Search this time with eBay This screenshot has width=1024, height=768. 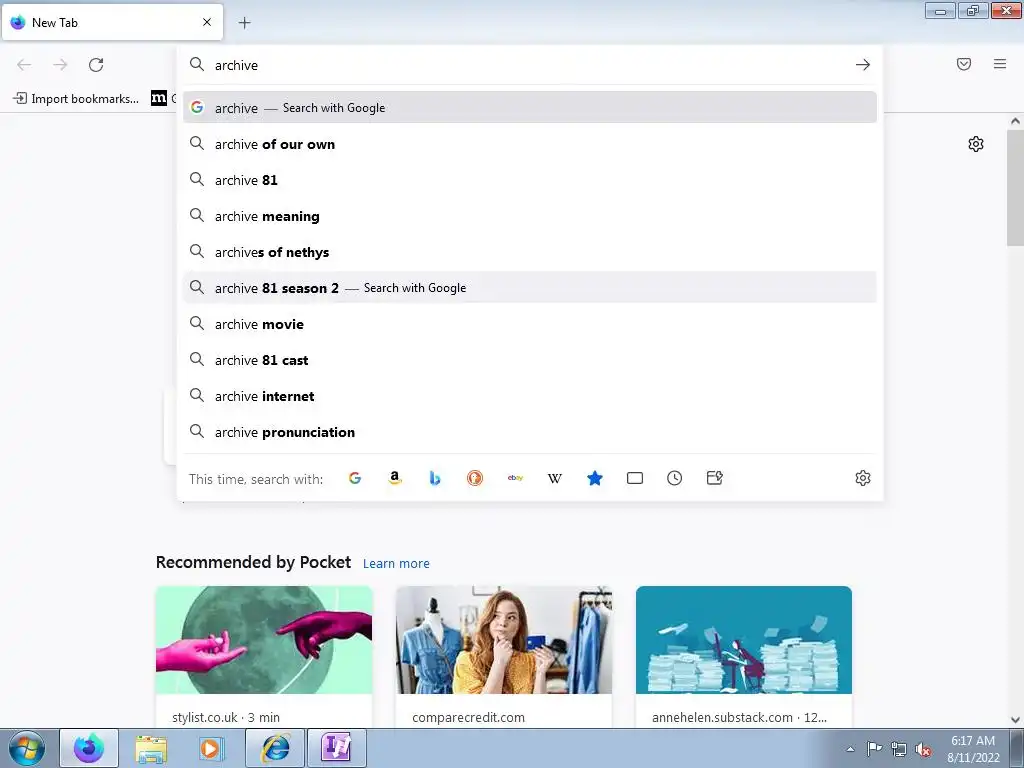coord(515,478)
